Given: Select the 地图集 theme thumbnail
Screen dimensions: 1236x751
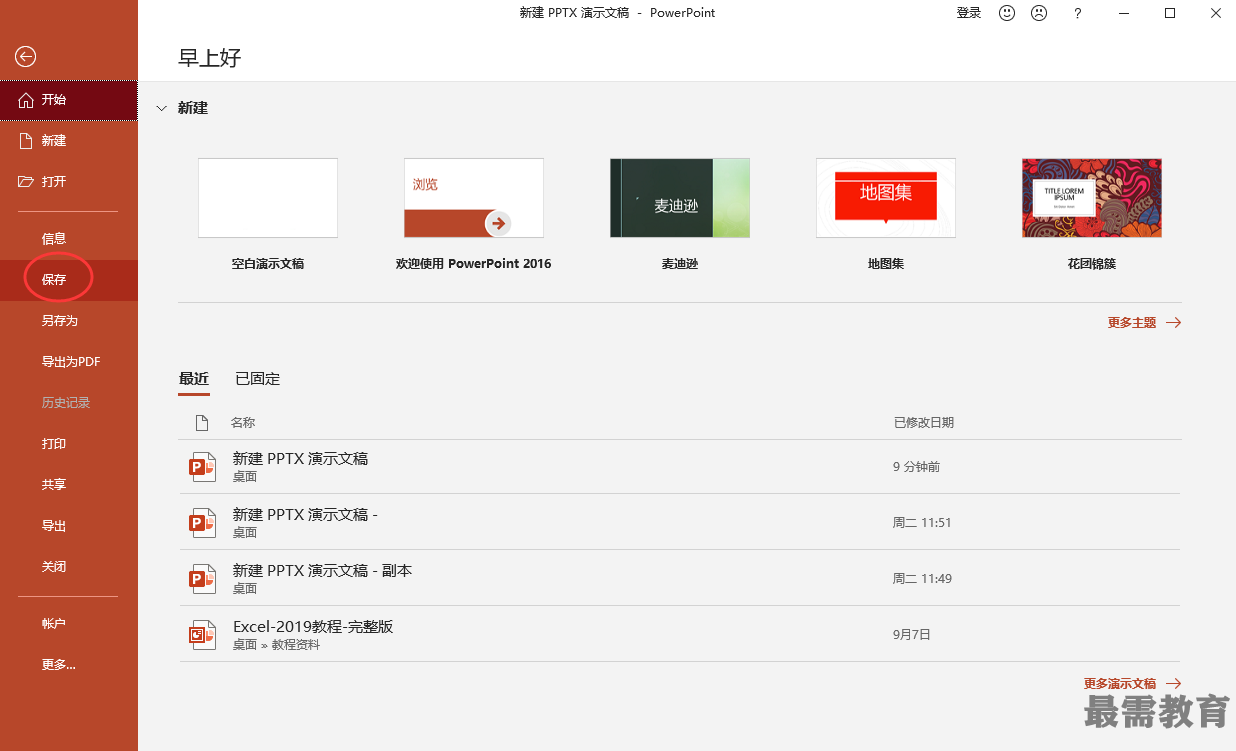Looking at the screenshot, I should [886, 198].
